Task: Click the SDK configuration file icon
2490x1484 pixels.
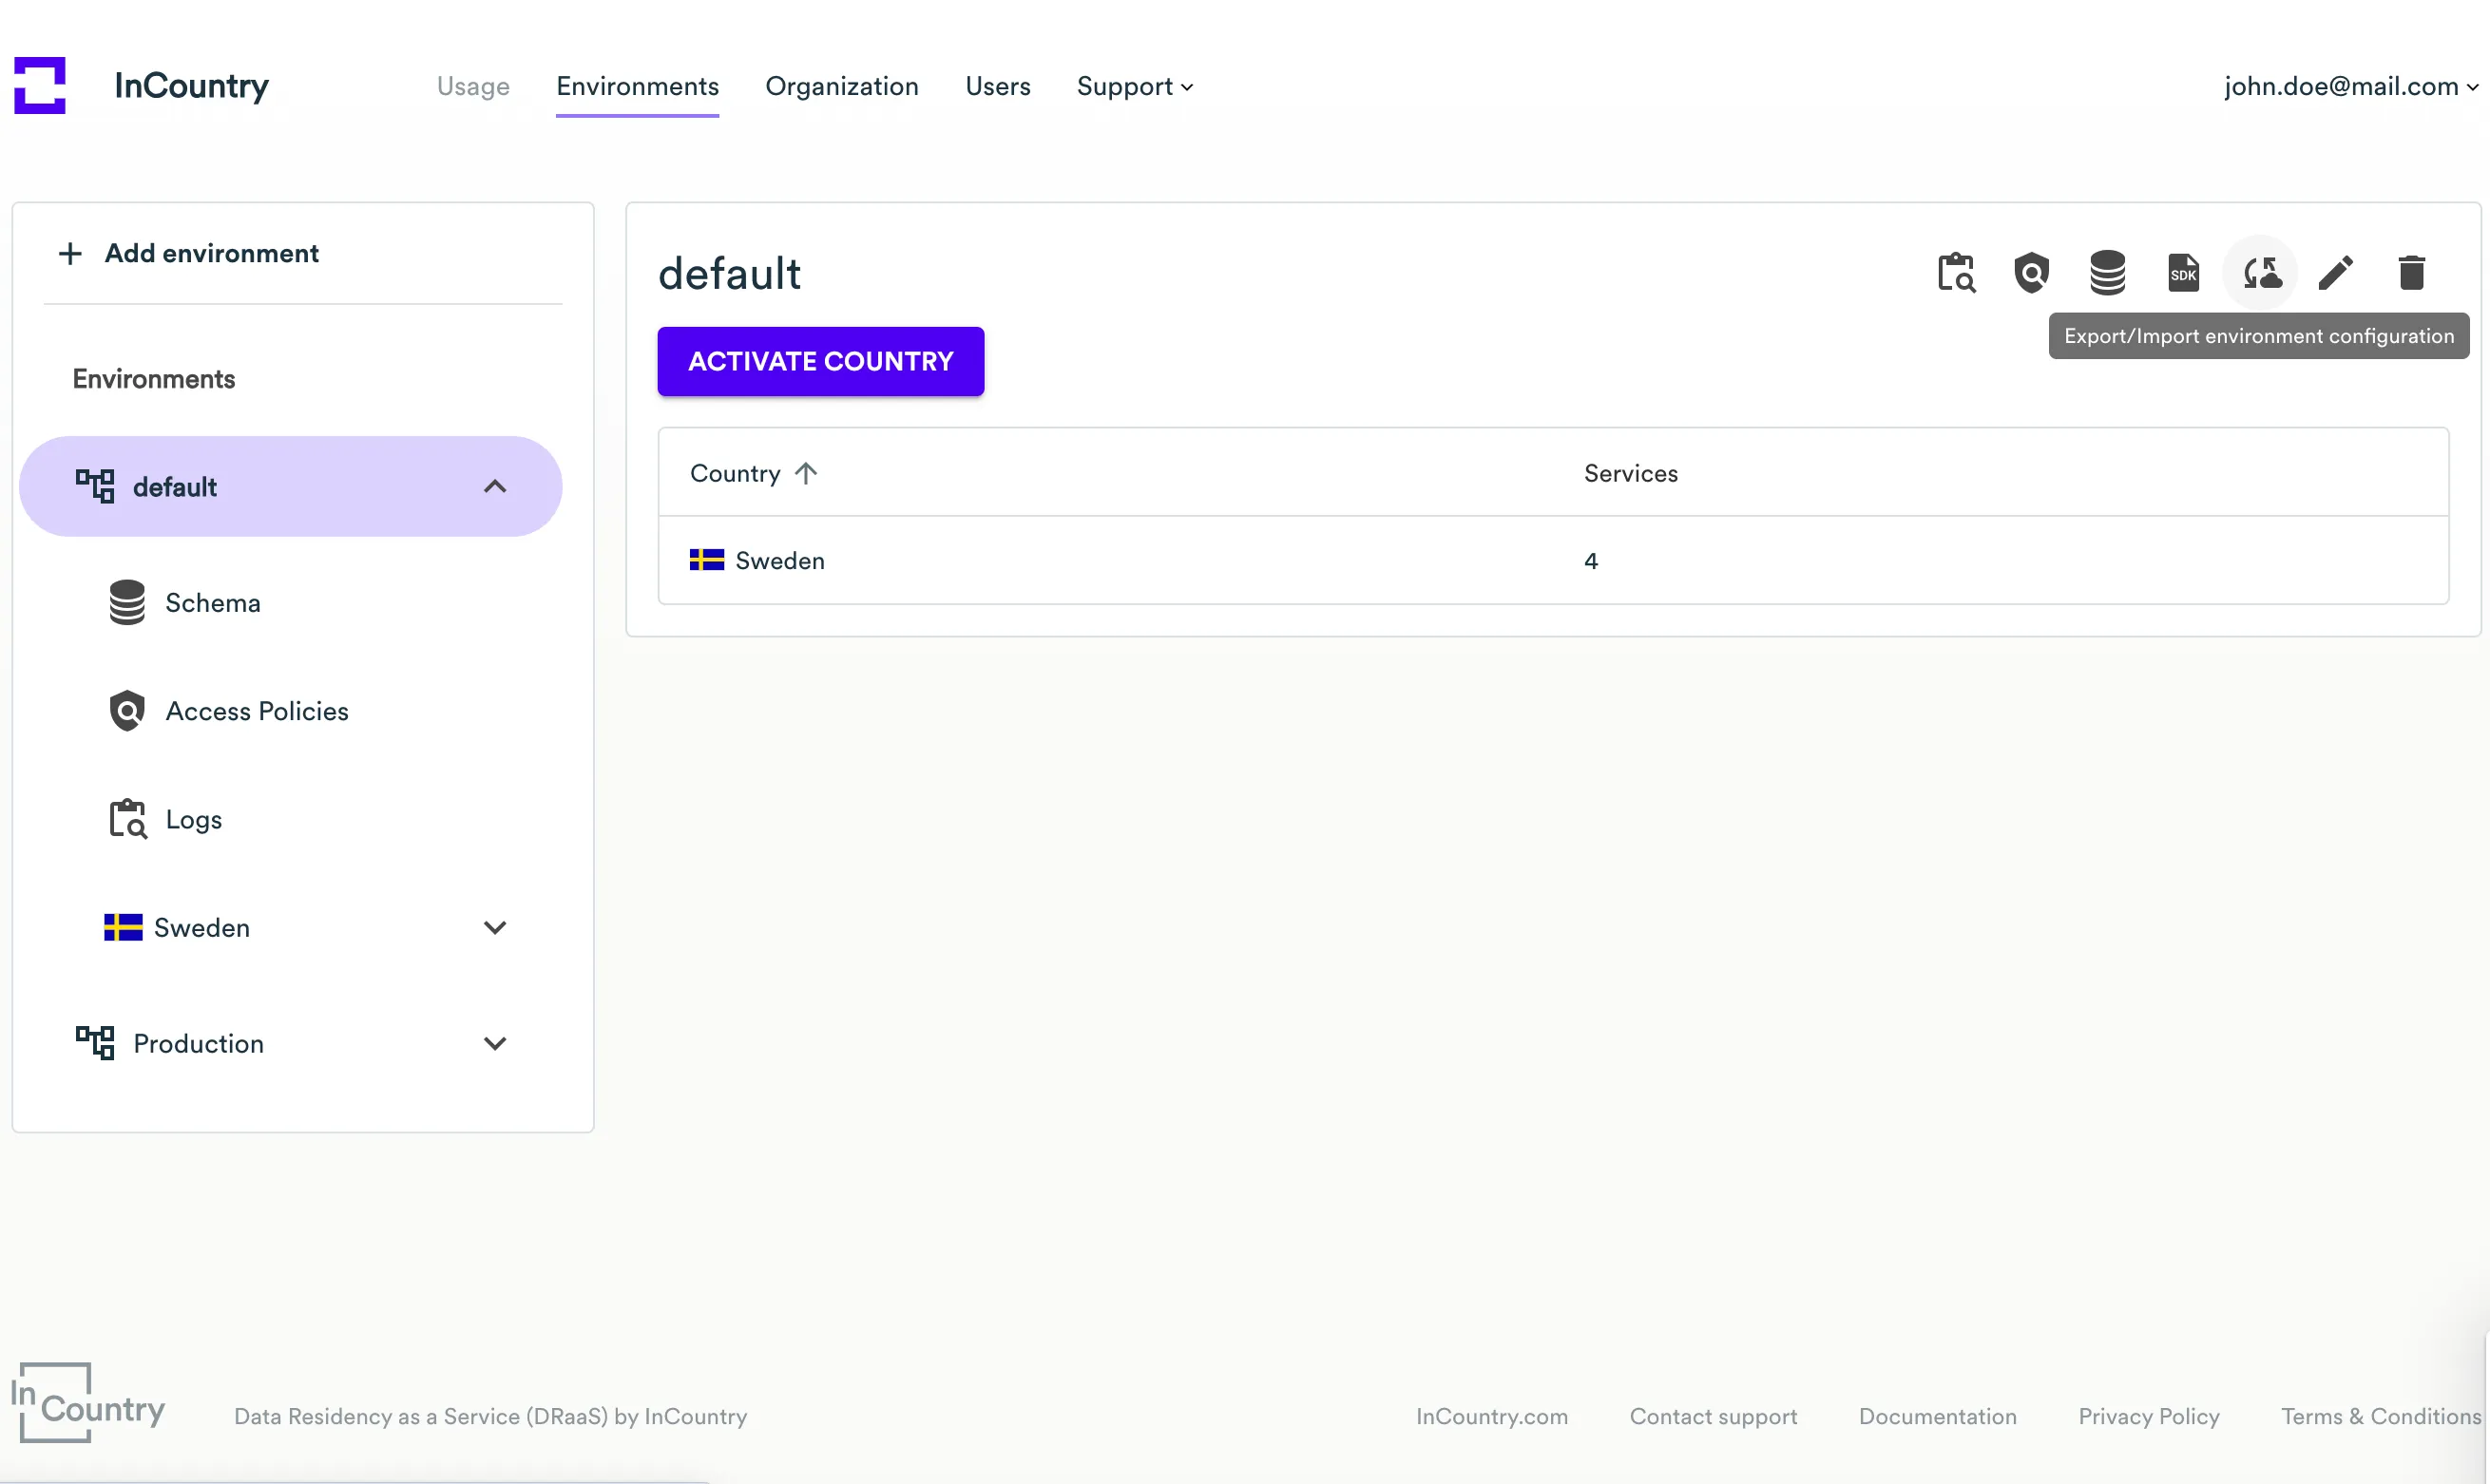Action: pos(2183,273)
